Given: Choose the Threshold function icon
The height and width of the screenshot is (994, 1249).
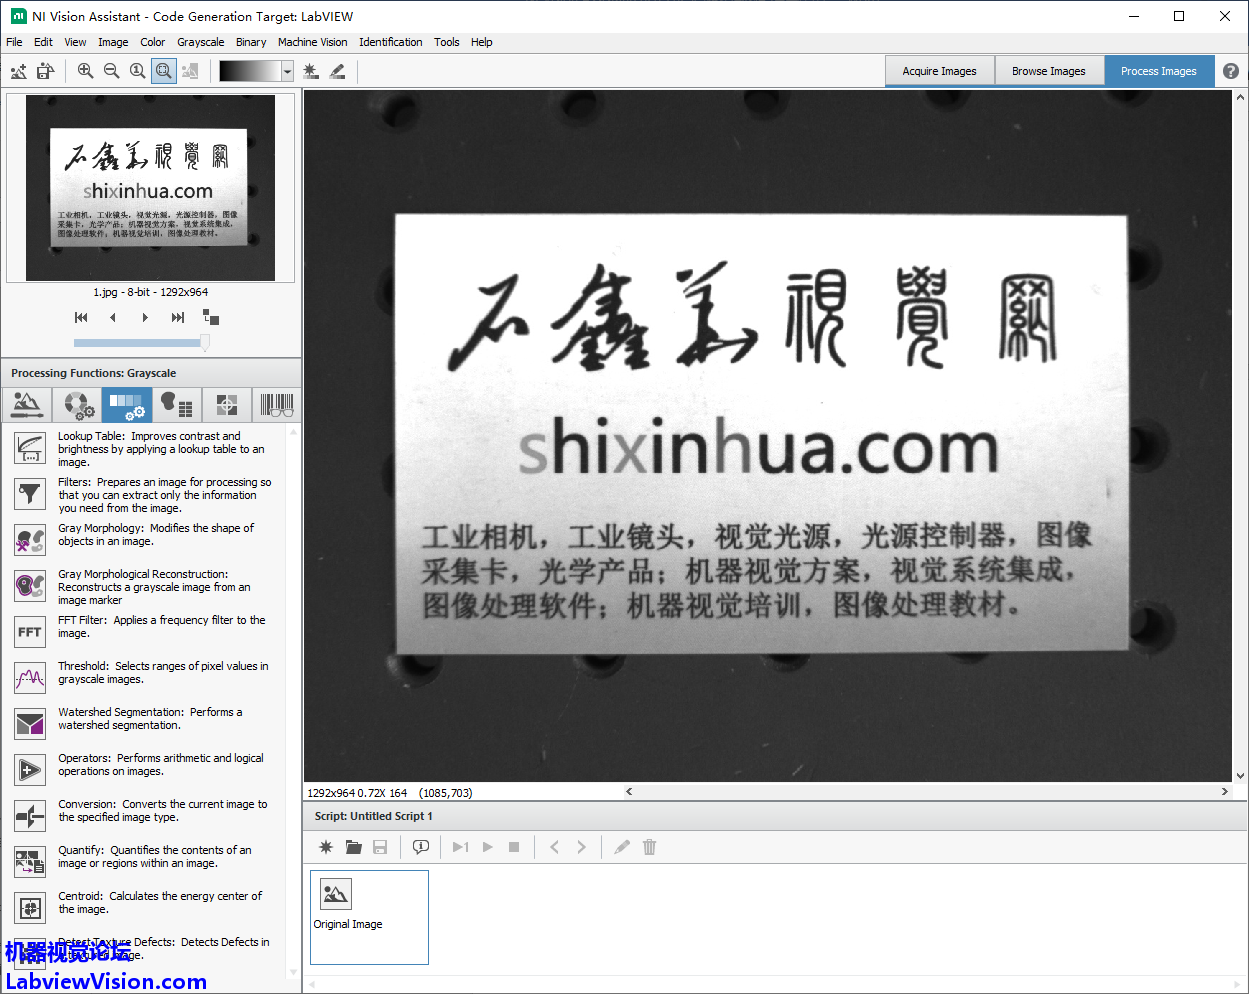Looking at the screenshot, I should click(30, 678).
